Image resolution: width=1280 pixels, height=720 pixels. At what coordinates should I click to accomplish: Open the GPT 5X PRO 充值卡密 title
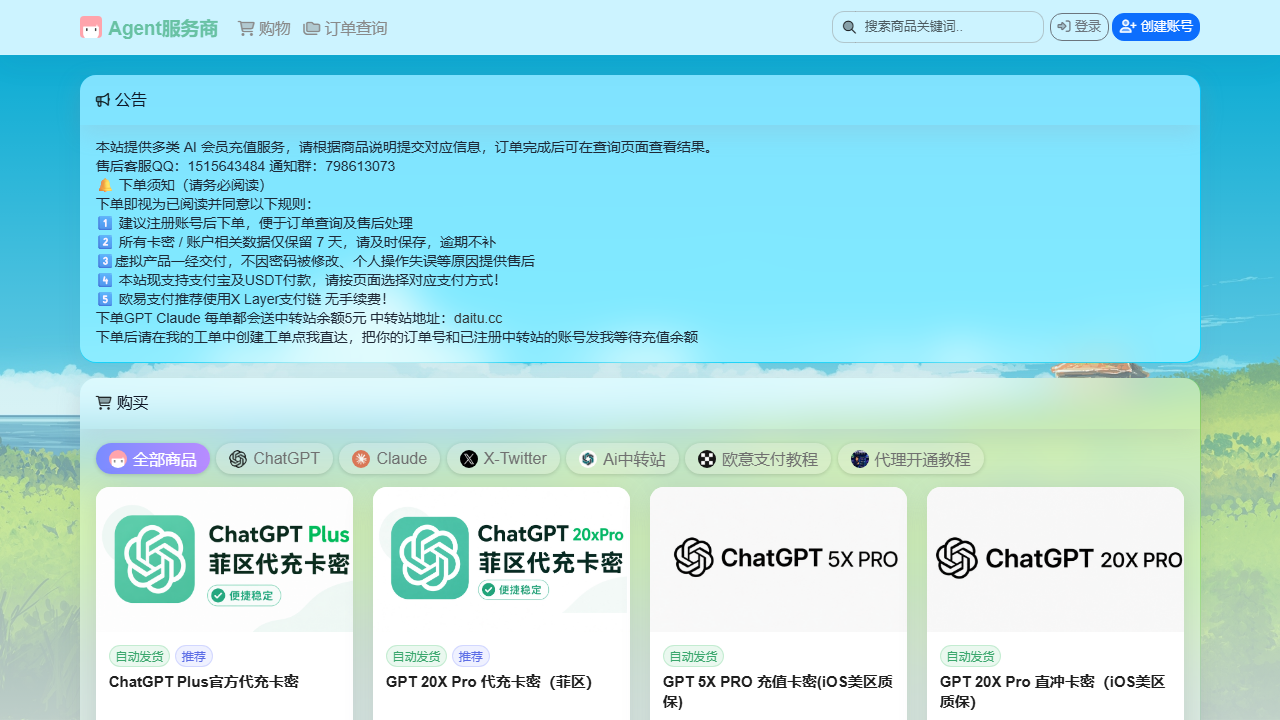[778, 691]
